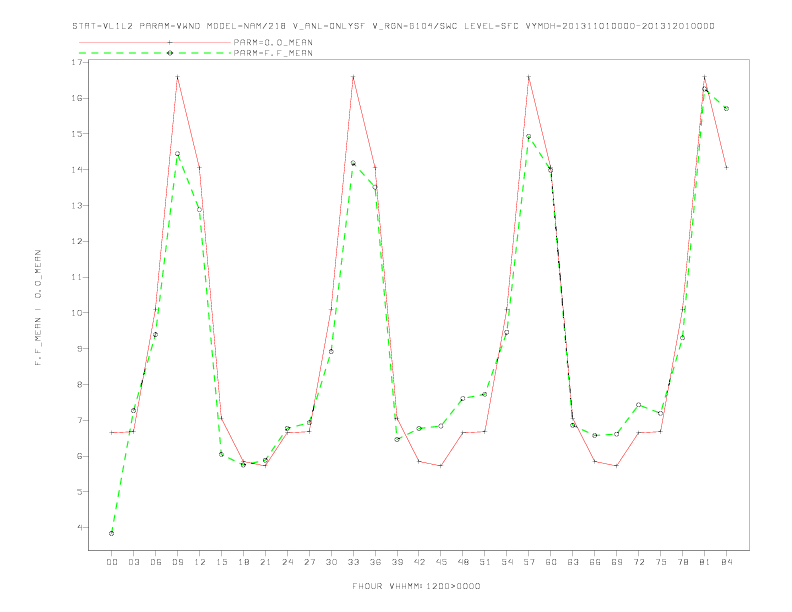
Task: Click the x-axis title FHOUR VHHMM:1200>0000
Action: point(416,586)
